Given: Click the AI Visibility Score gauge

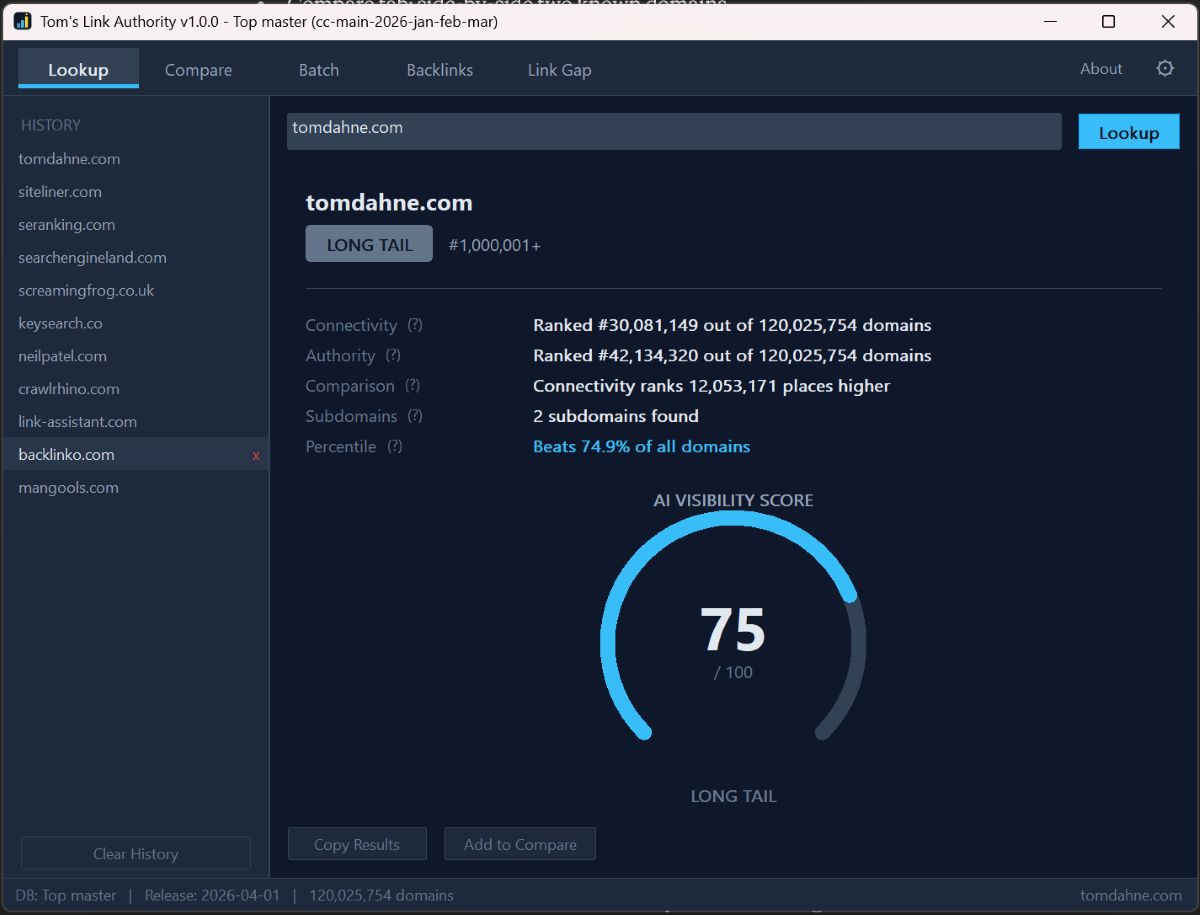Looking at the screenshot, I should click(x=733, y=630).
